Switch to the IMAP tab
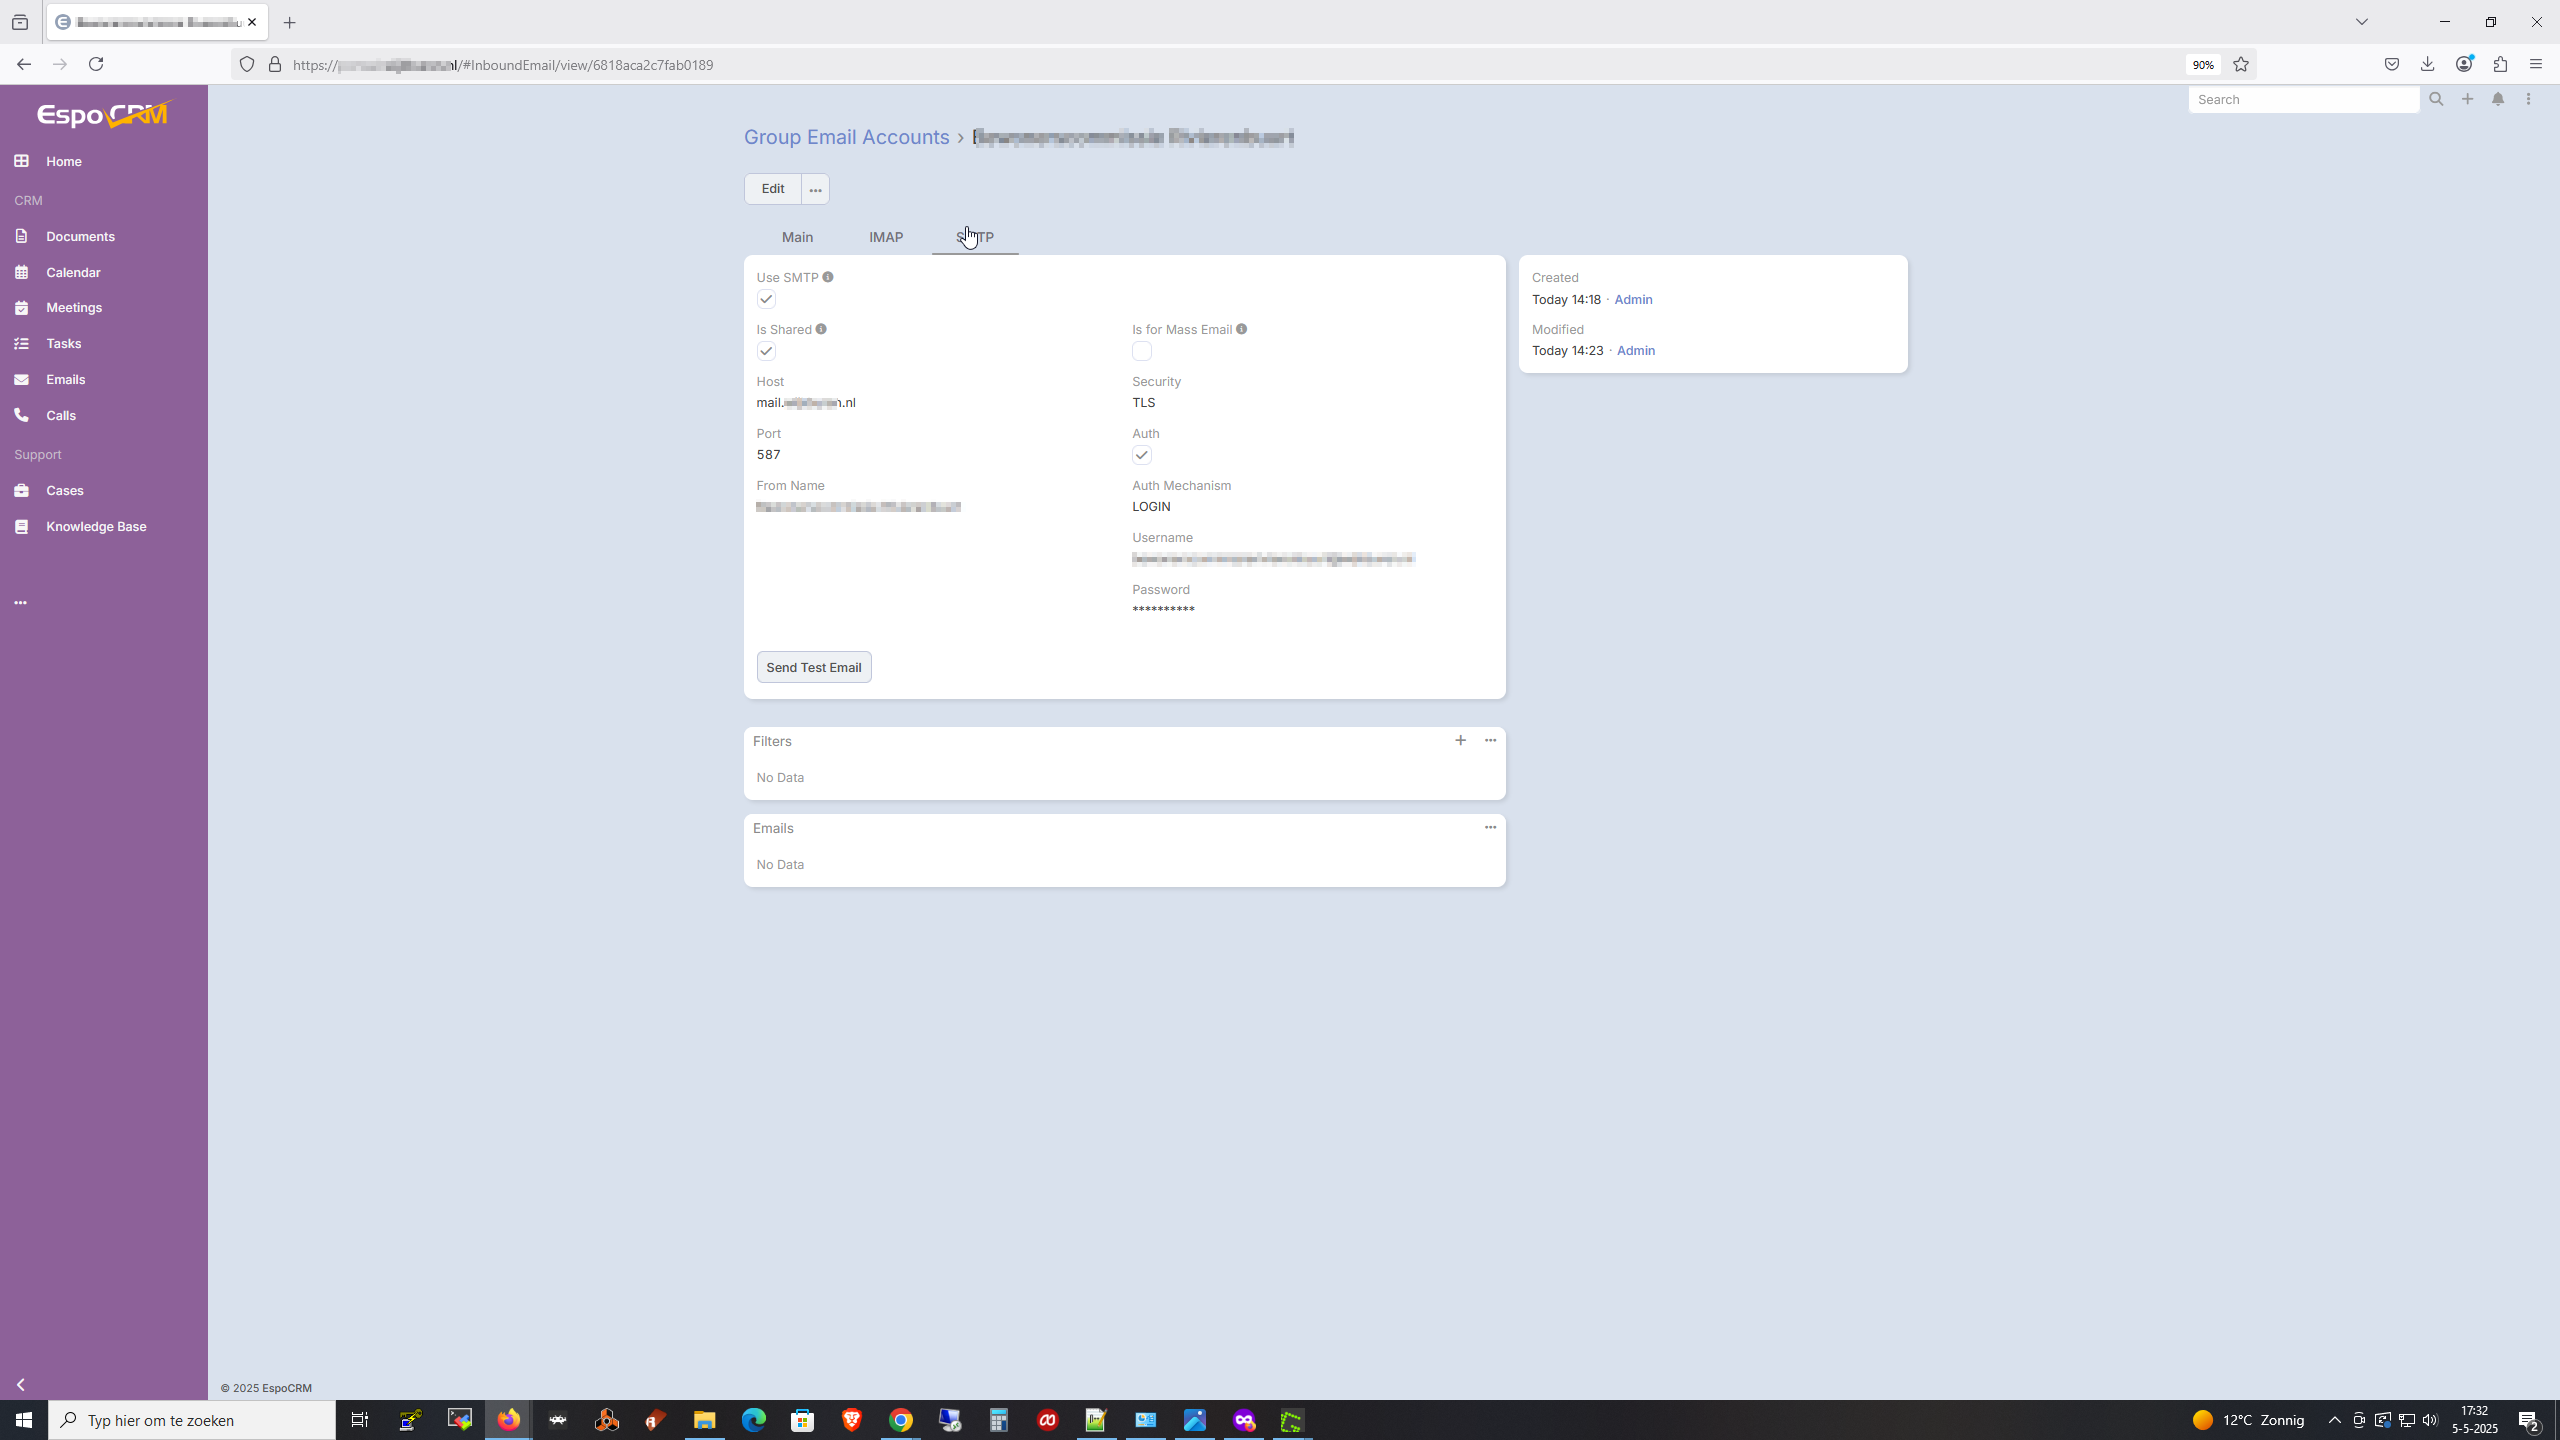Viewport: 2560px width, 1440px height. coord(886,237)
